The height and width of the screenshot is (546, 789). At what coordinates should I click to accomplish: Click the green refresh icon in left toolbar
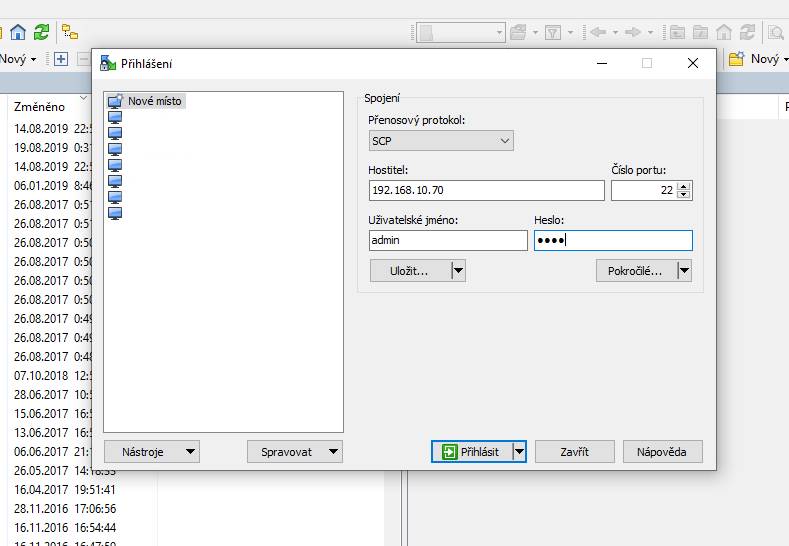[x=41, y=32]
